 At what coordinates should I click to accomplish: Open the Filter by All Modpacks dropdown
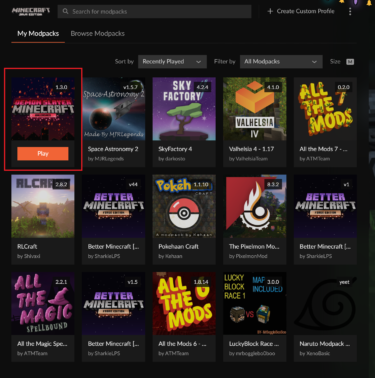(281, 62)
